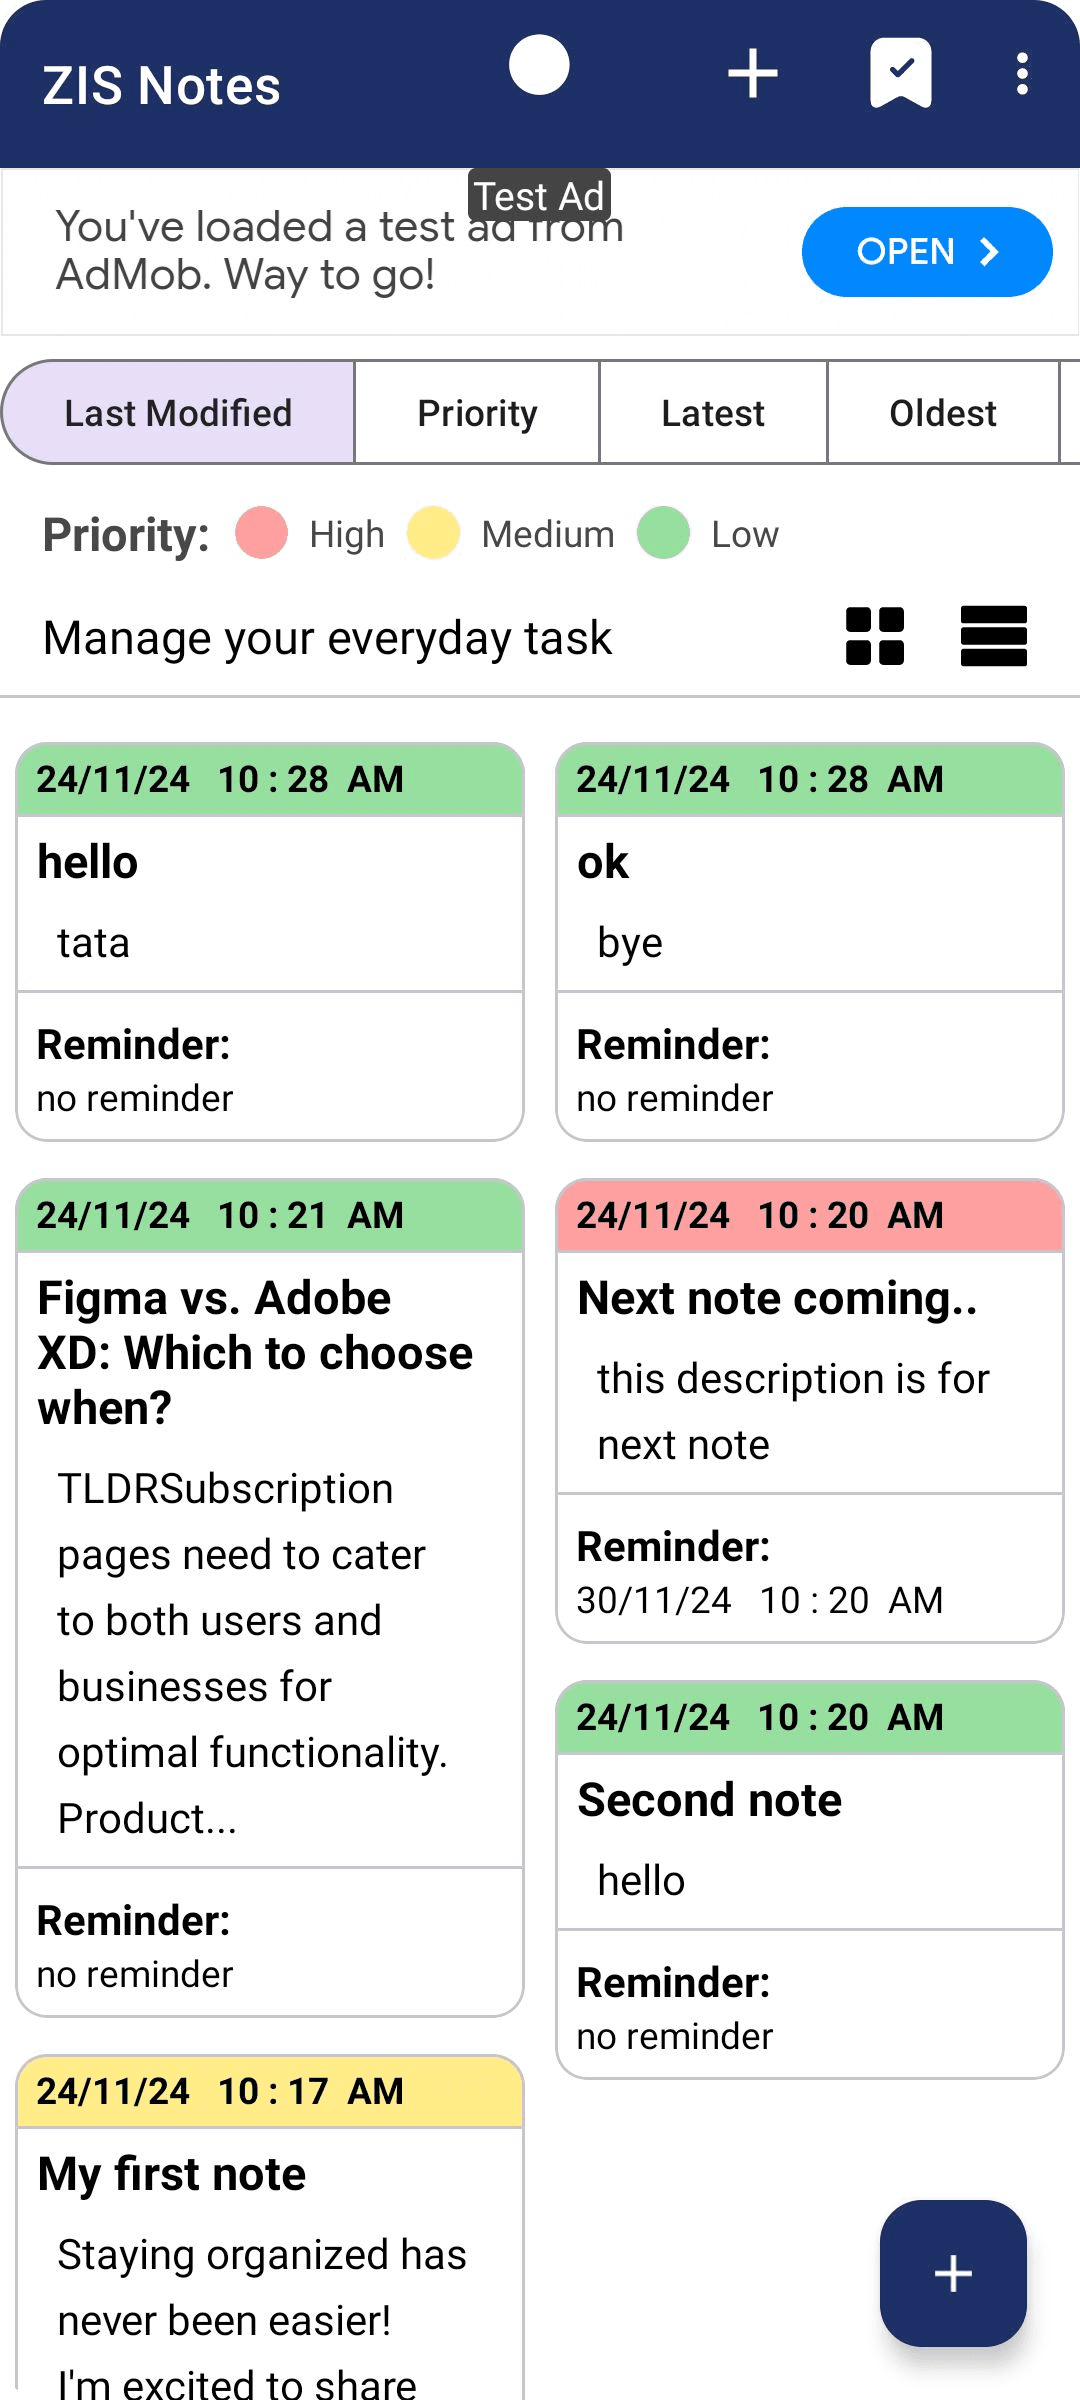The height and width of the screenshot is (2400, 1080).
Task: Open bookmarked notes via the bookmark checkmark icon
Action: pyautogui.click(x=899, y=72)
